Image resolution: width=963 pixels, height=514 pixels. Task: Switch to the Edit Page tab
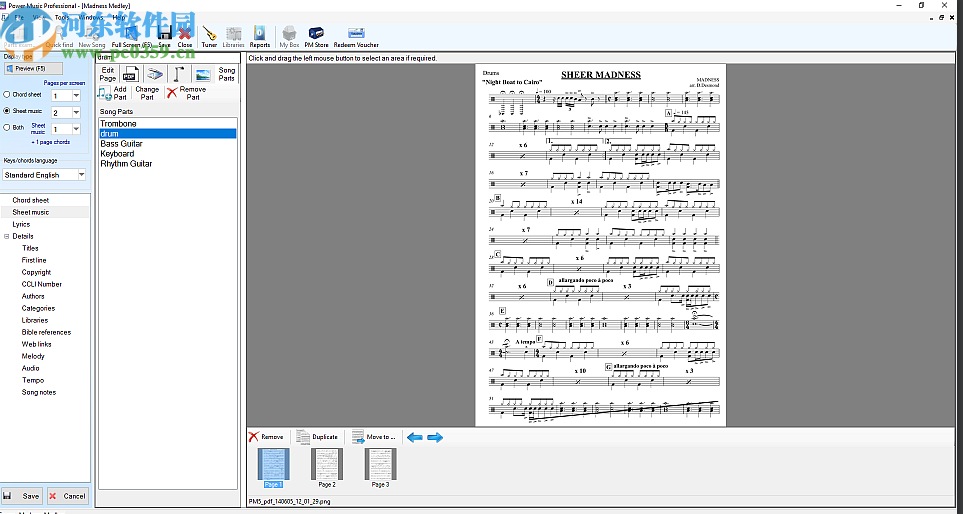coord(107,74)
